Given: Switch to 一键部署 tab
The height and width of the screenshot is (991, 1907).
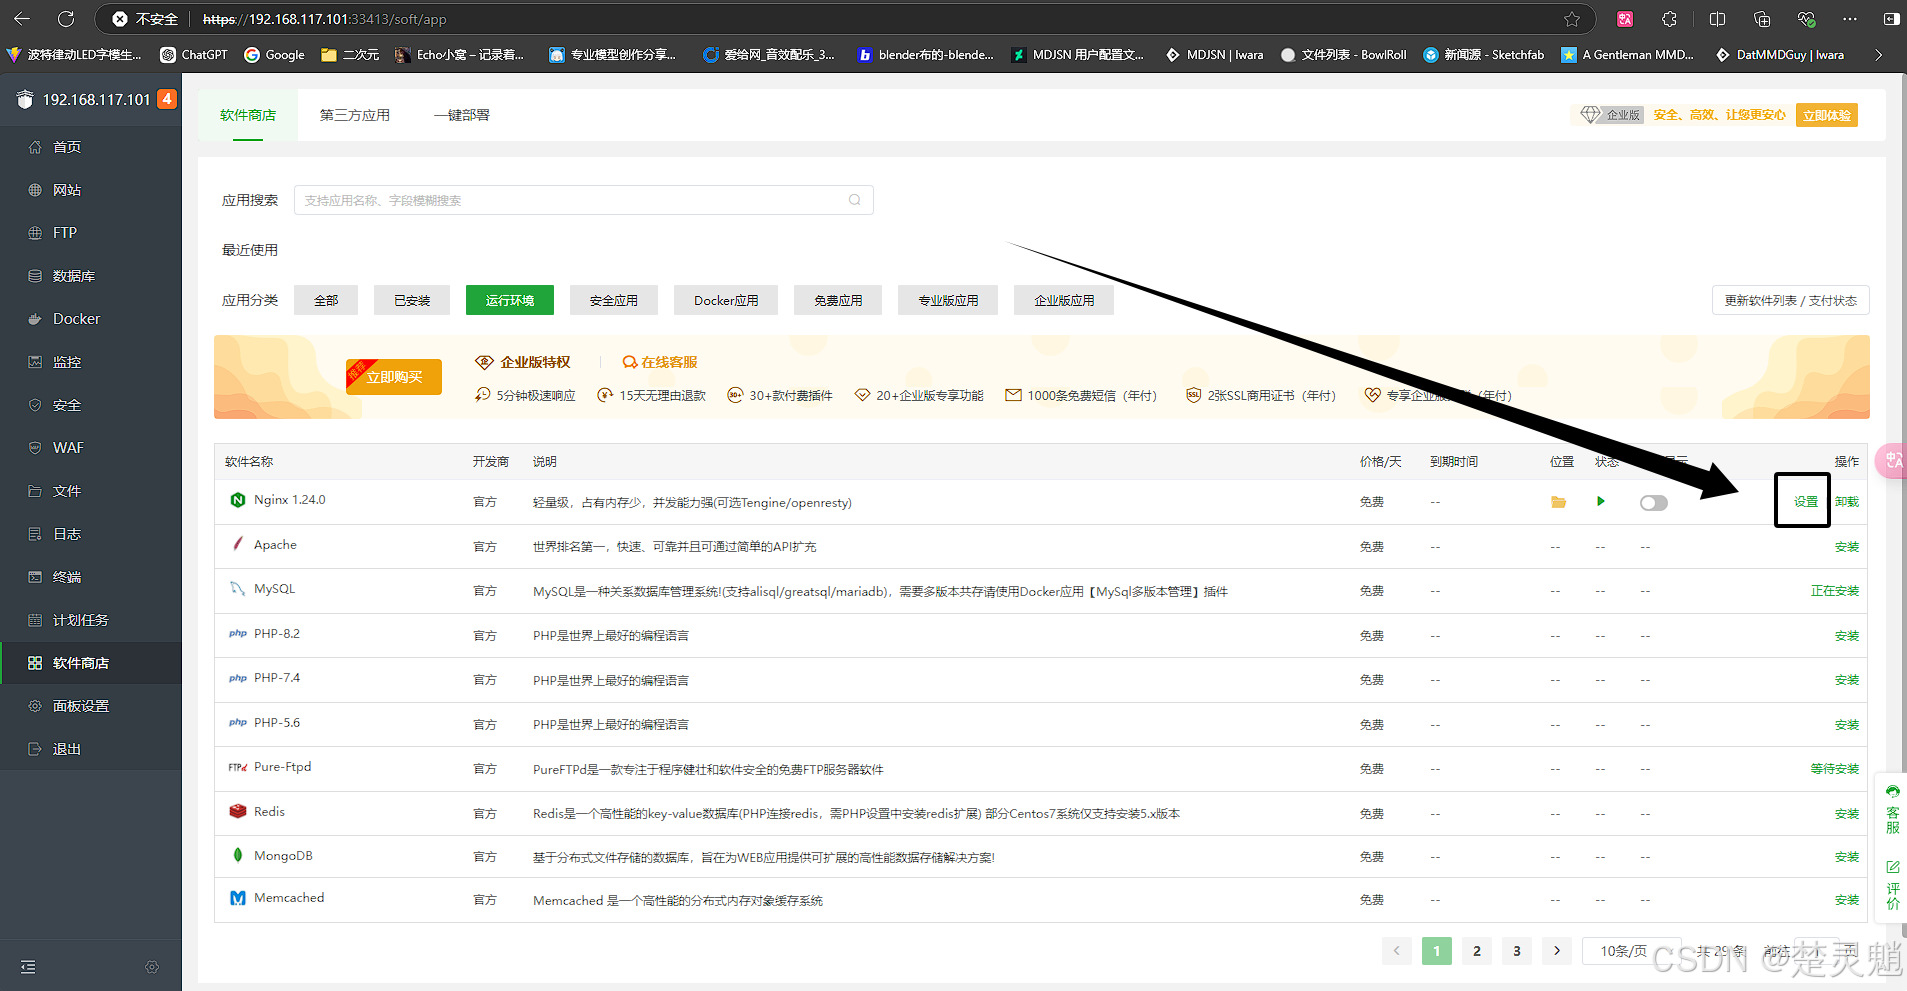Looking at the screenshot, I should click(x=462, y=115).
